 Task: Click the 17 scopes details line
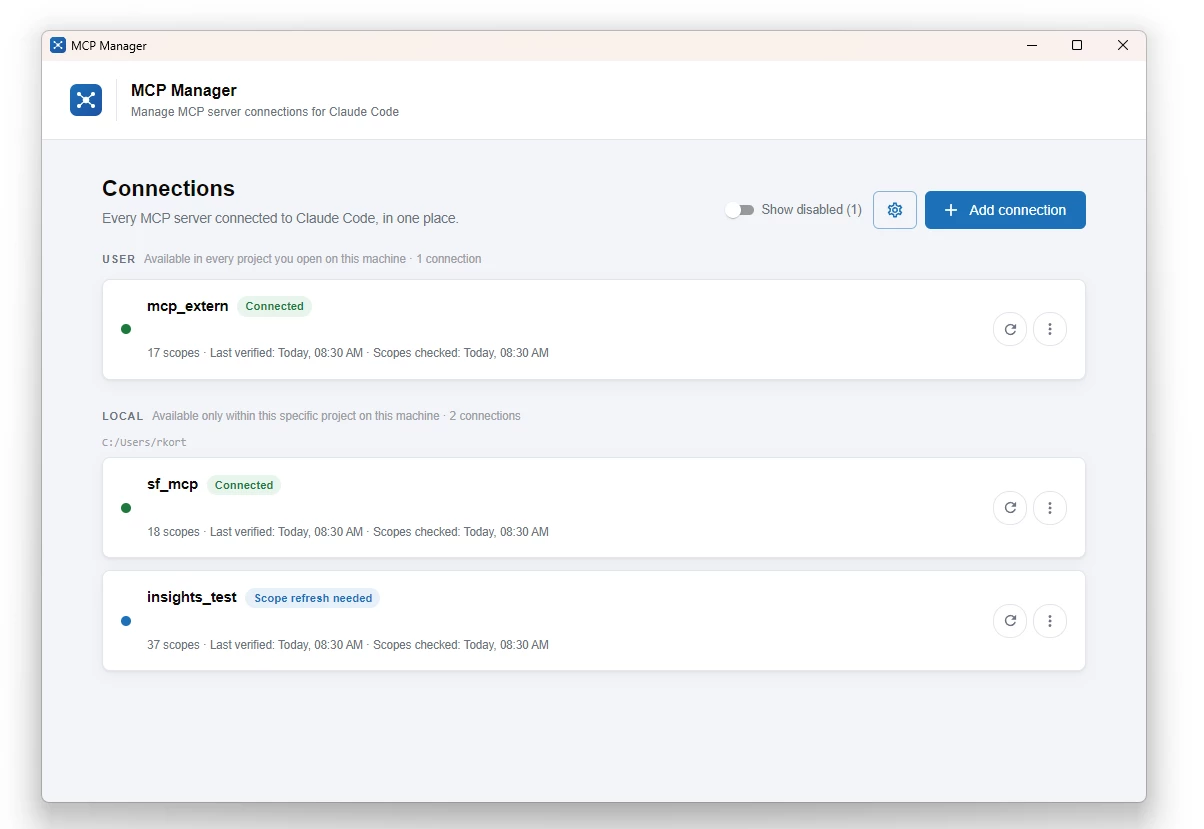(x=348, y=353)
